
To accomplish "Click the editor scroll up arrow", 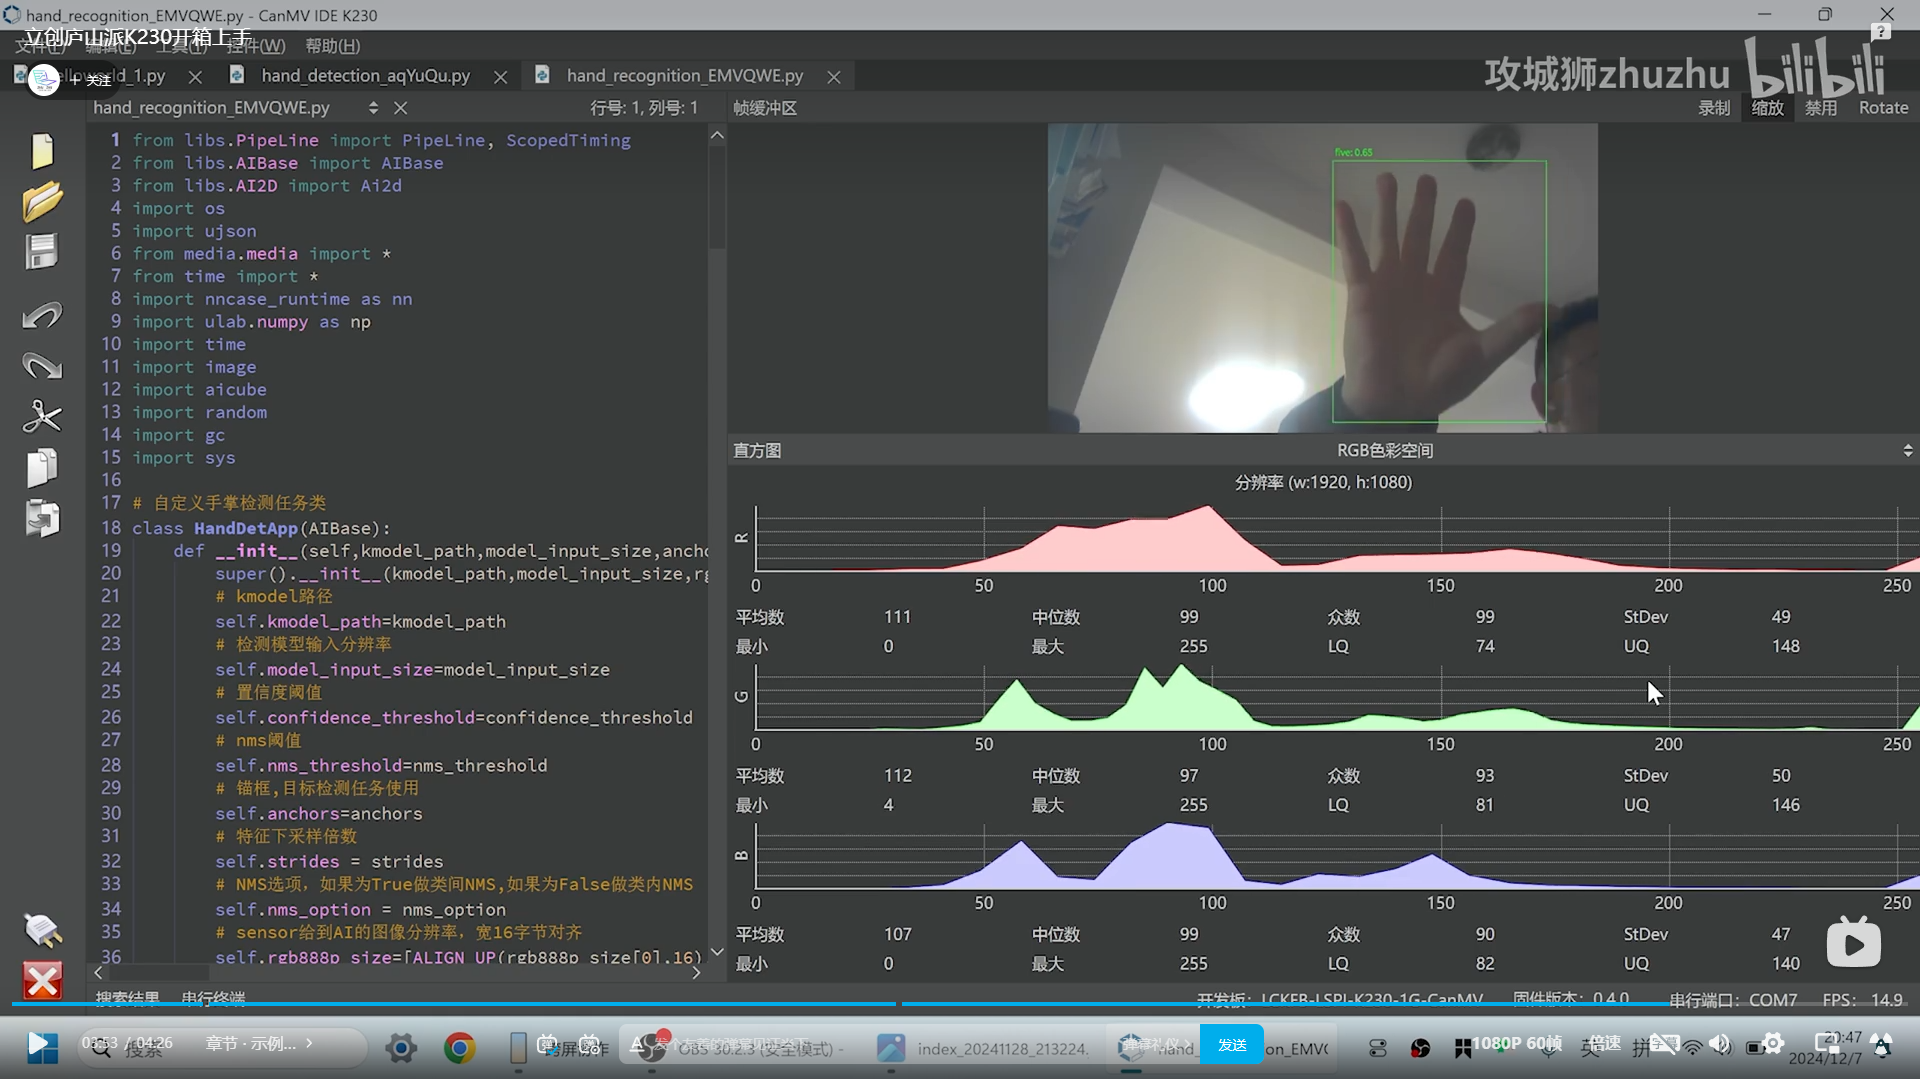I will pyautogui.click(x=717, y=135).
